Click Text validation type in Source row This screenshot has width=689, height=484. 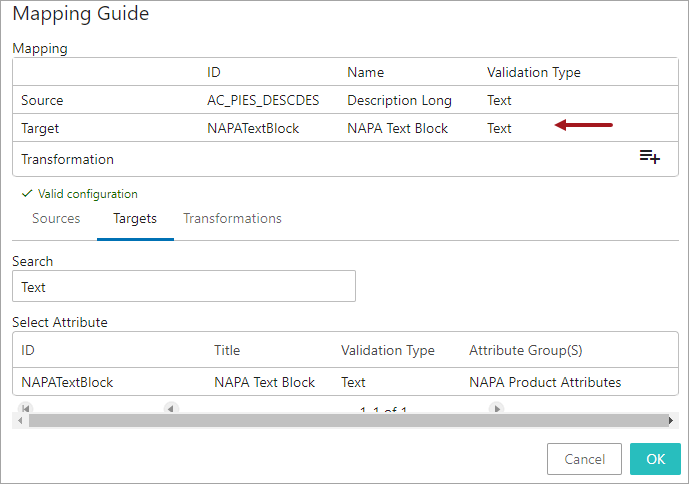(499, 100)
